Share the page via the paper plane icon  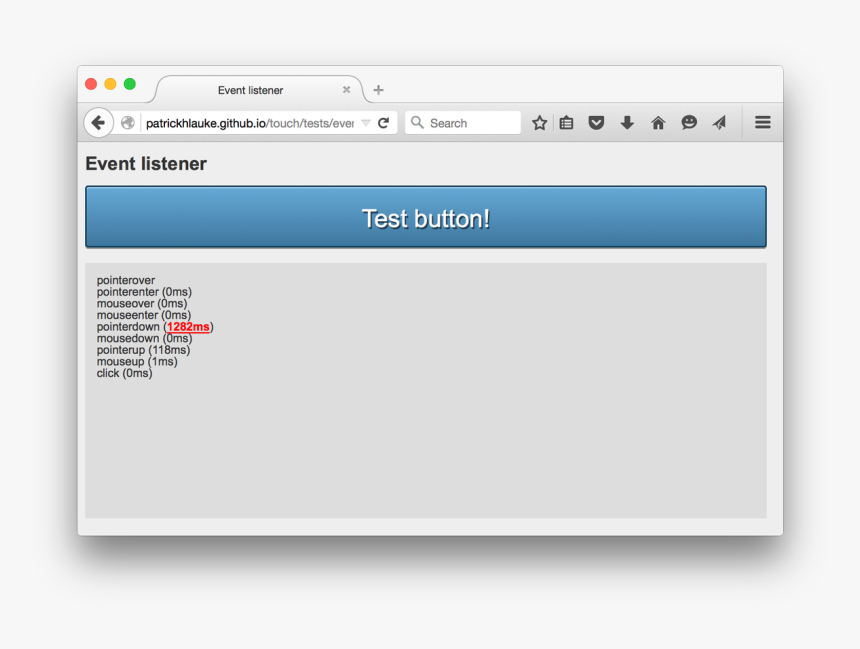[x=719, y=122]
